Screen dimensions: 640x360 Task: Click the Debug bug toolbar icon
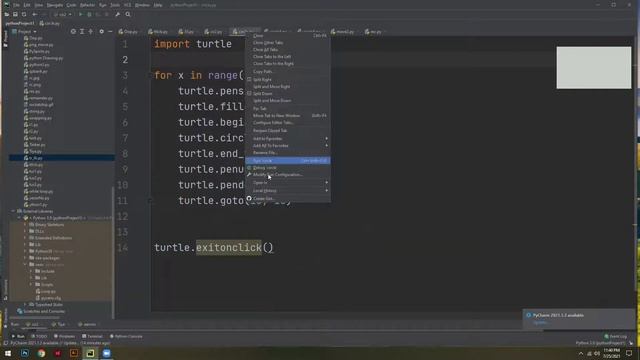[89, 14]
